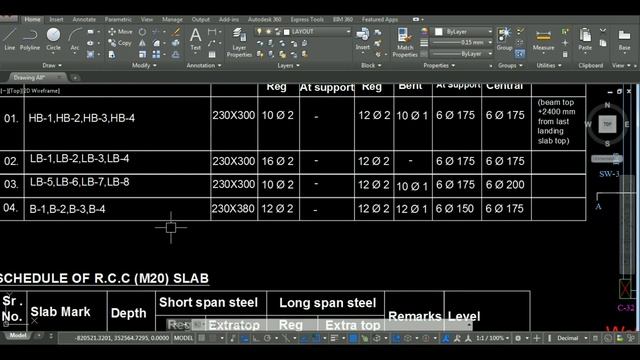Screen dimensions: 640x360
Task: Choose the Rotate tool icon
Action: coord(142,31)
